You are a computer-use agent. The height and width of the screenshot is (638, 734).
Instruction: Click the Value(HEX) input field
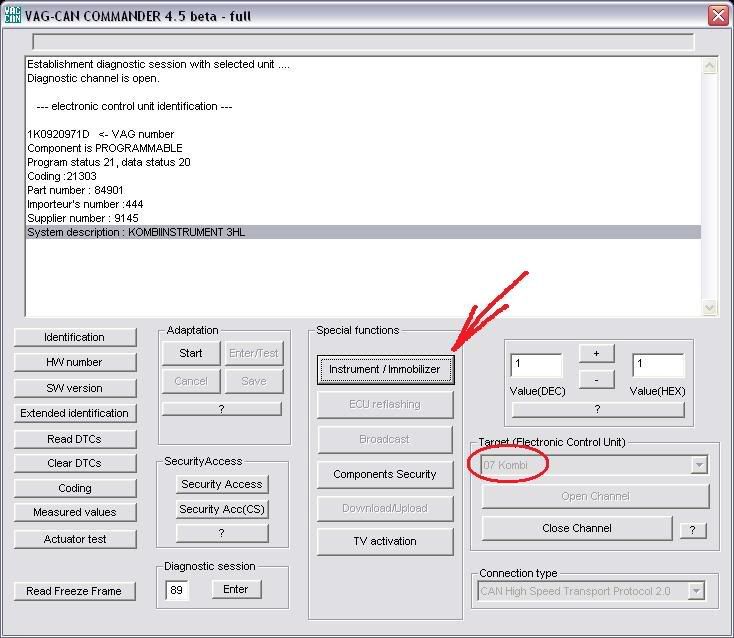(658, 365)
